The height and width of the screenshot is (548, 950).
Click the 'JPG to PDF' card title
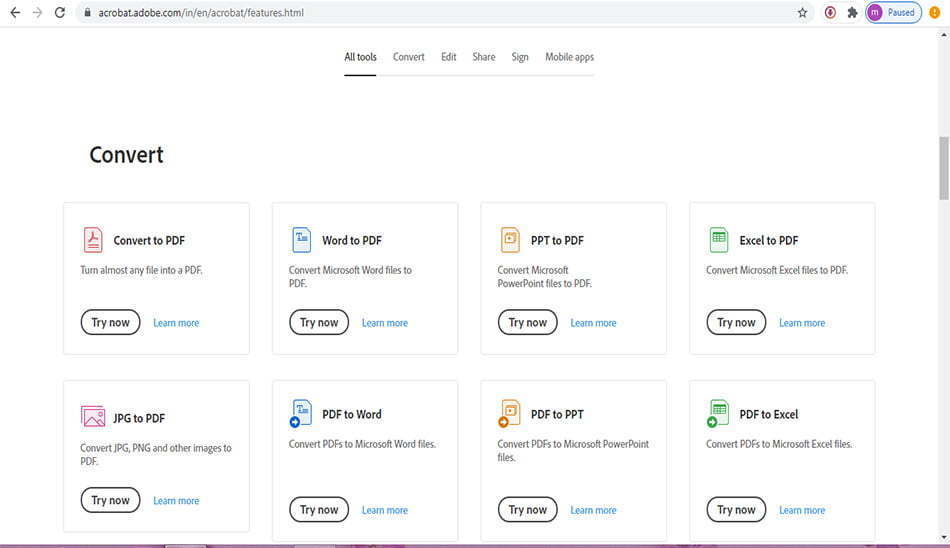pos(139,418)
